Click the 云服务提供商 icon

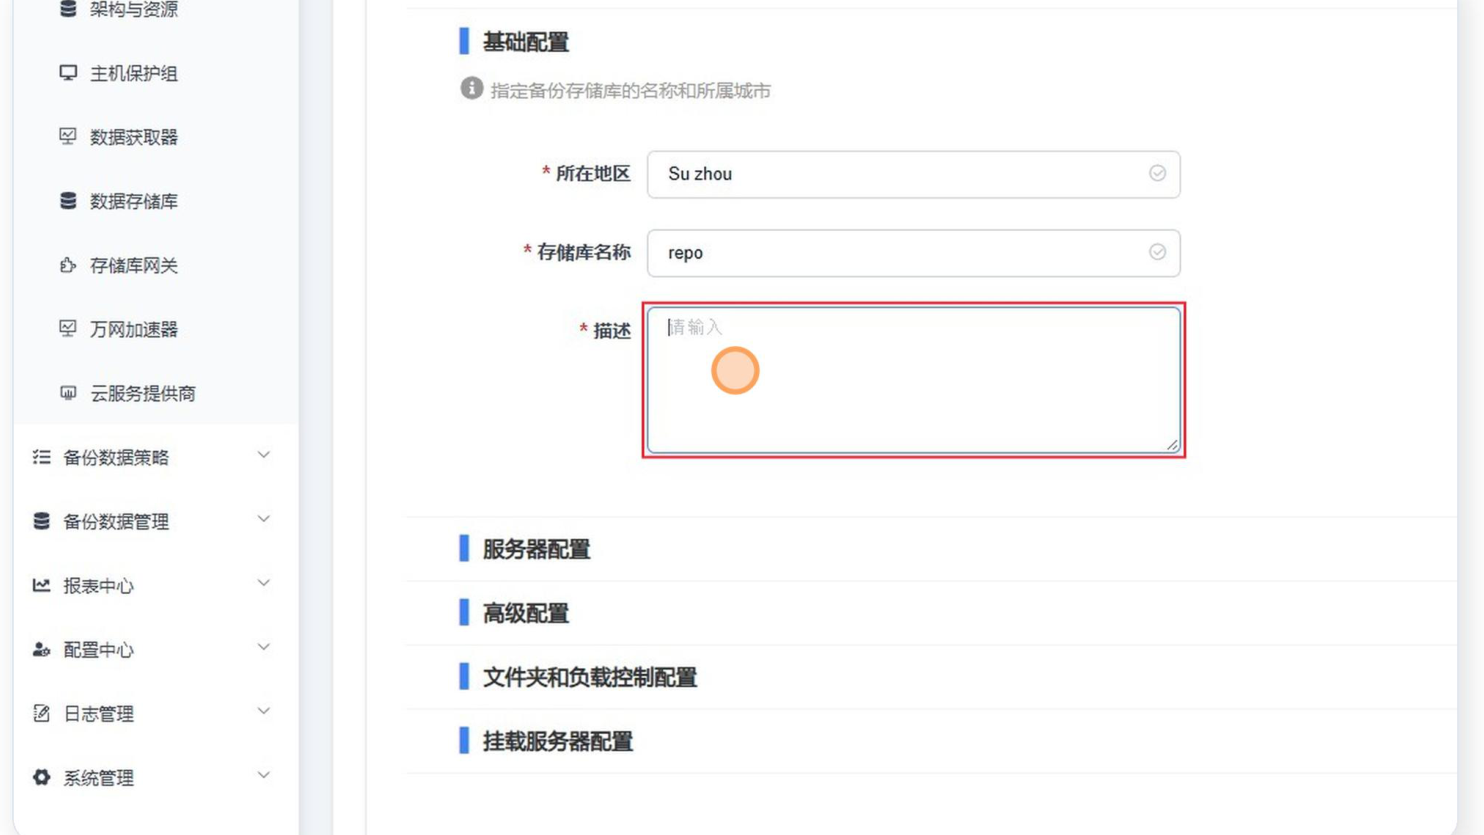68,393
